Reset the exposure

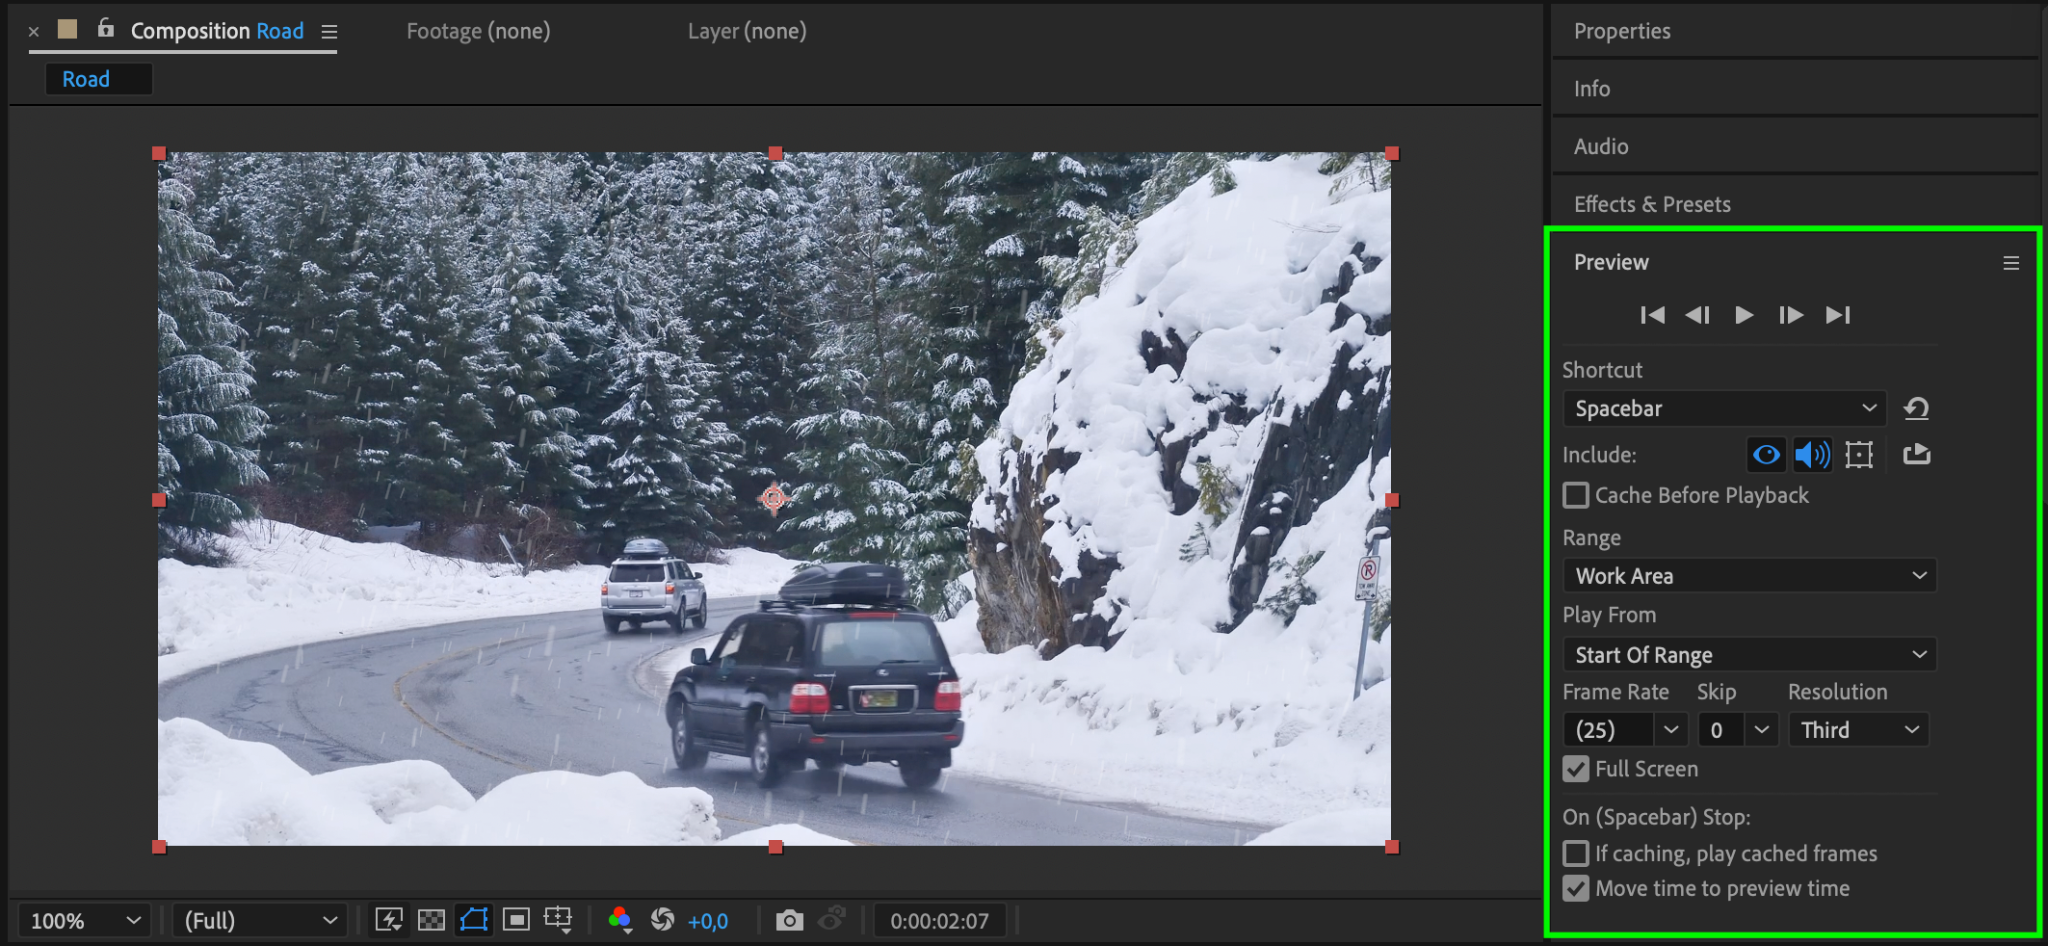662,920
